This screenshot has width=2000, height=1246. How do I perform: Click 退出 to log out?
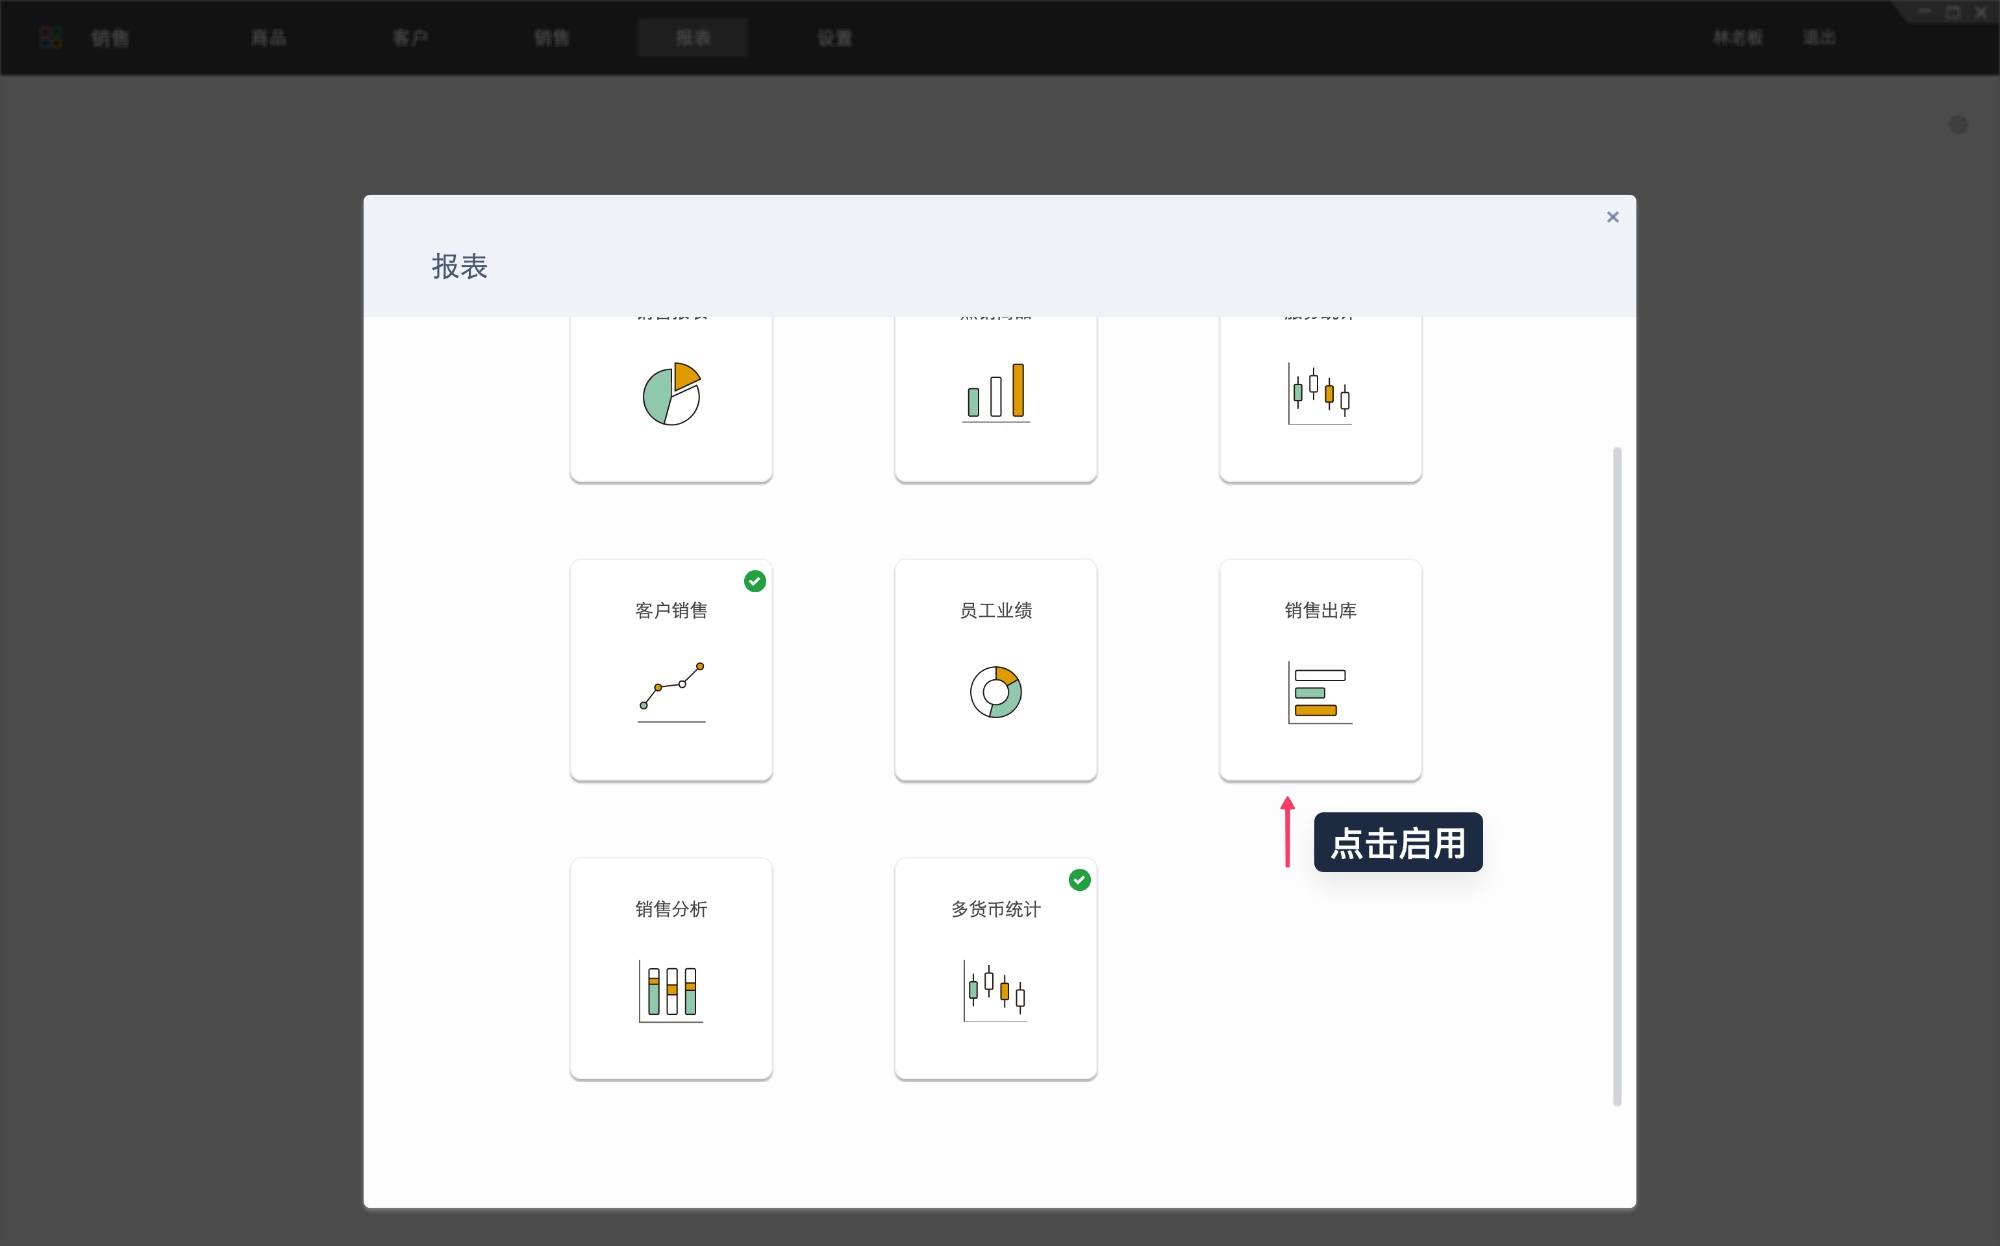1819,38
